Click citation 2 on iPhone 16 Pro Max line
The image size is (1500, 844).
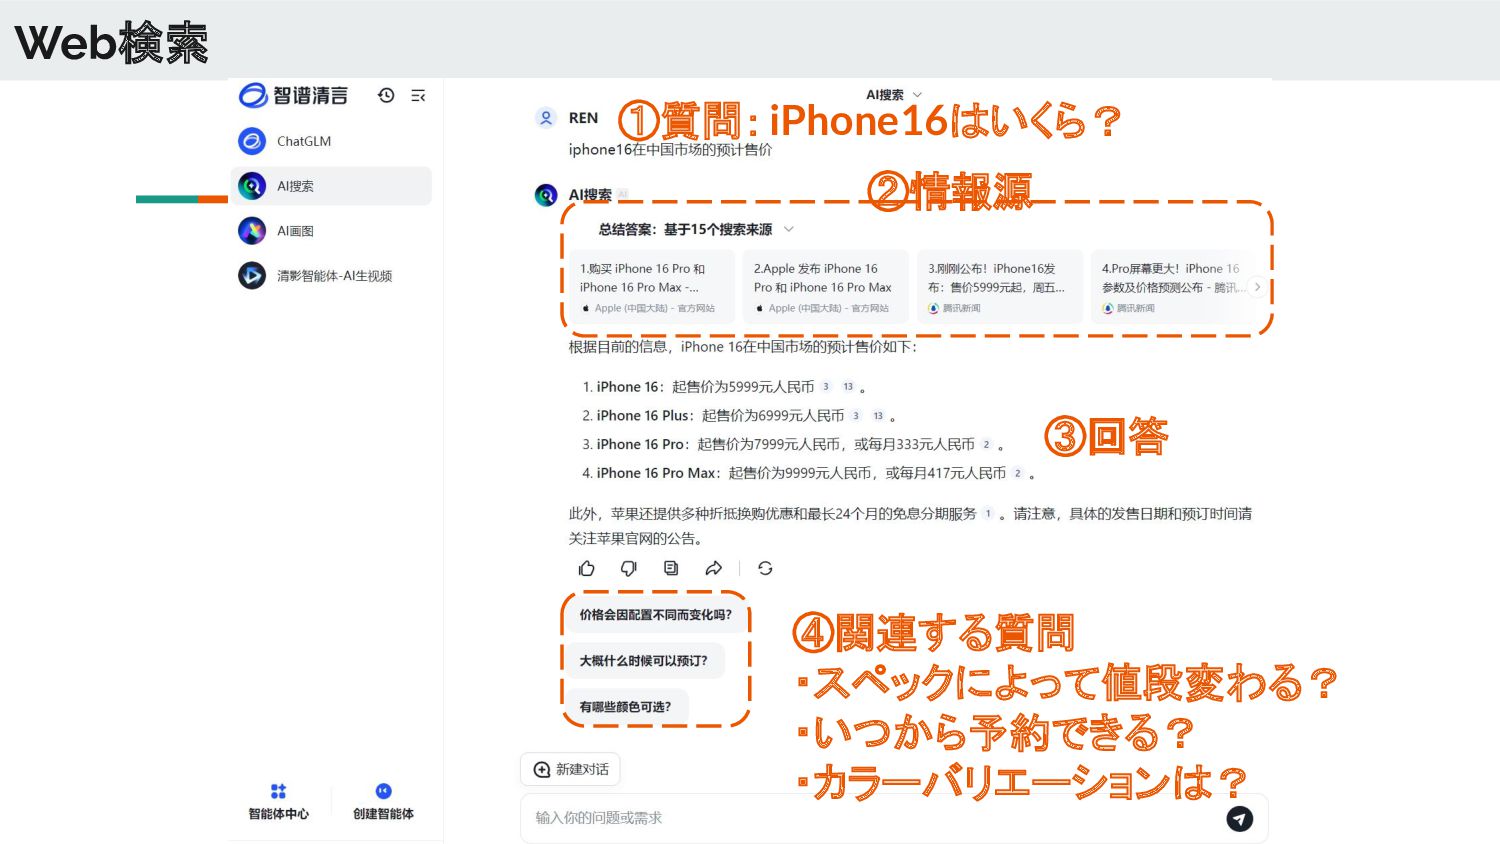[x=1017, y=474]
